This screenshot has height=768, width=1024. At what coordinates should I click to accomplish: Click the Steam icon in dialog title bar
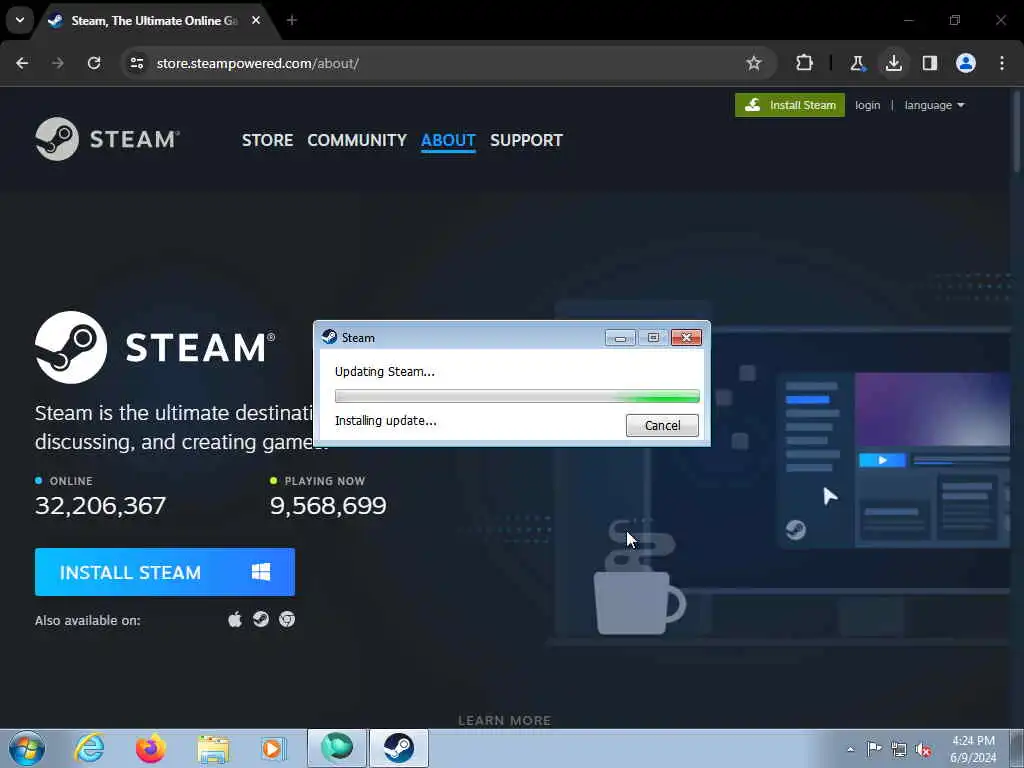[329, 337]
